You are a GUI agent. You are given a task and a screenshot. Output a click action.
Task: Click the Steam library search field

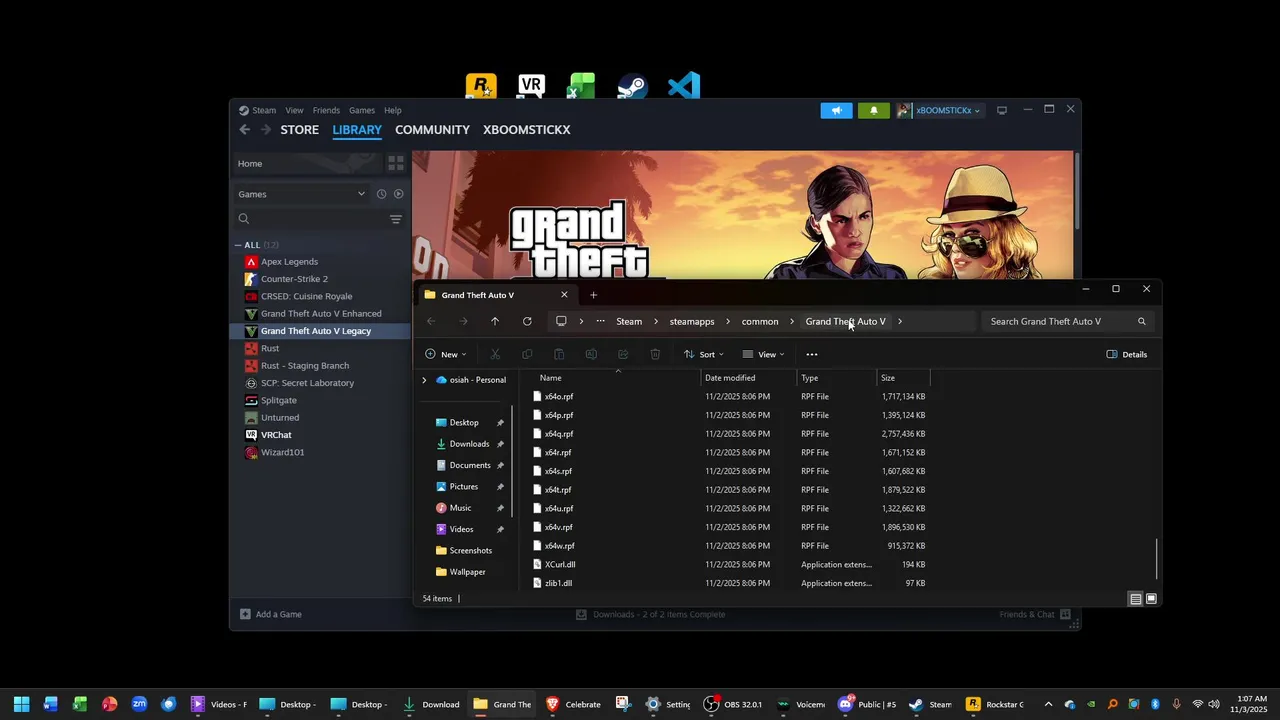pos(310,219)
